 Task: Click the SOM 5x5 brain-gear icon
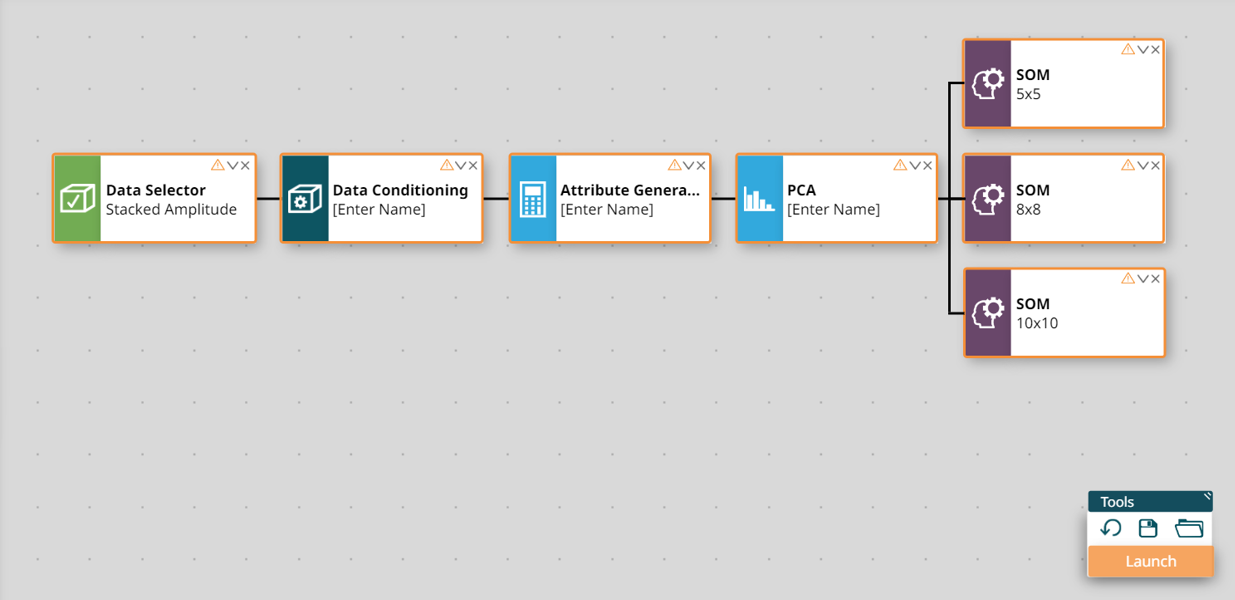click(987, 84)
